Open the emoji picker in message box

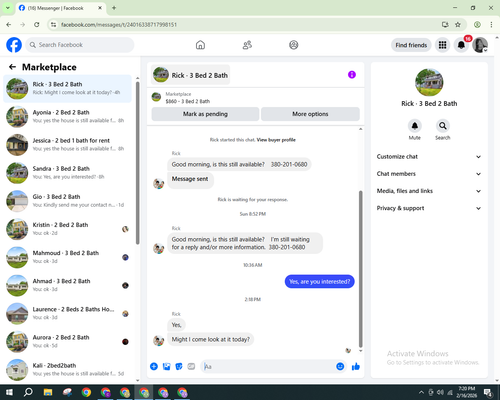[x=340, y=367]
